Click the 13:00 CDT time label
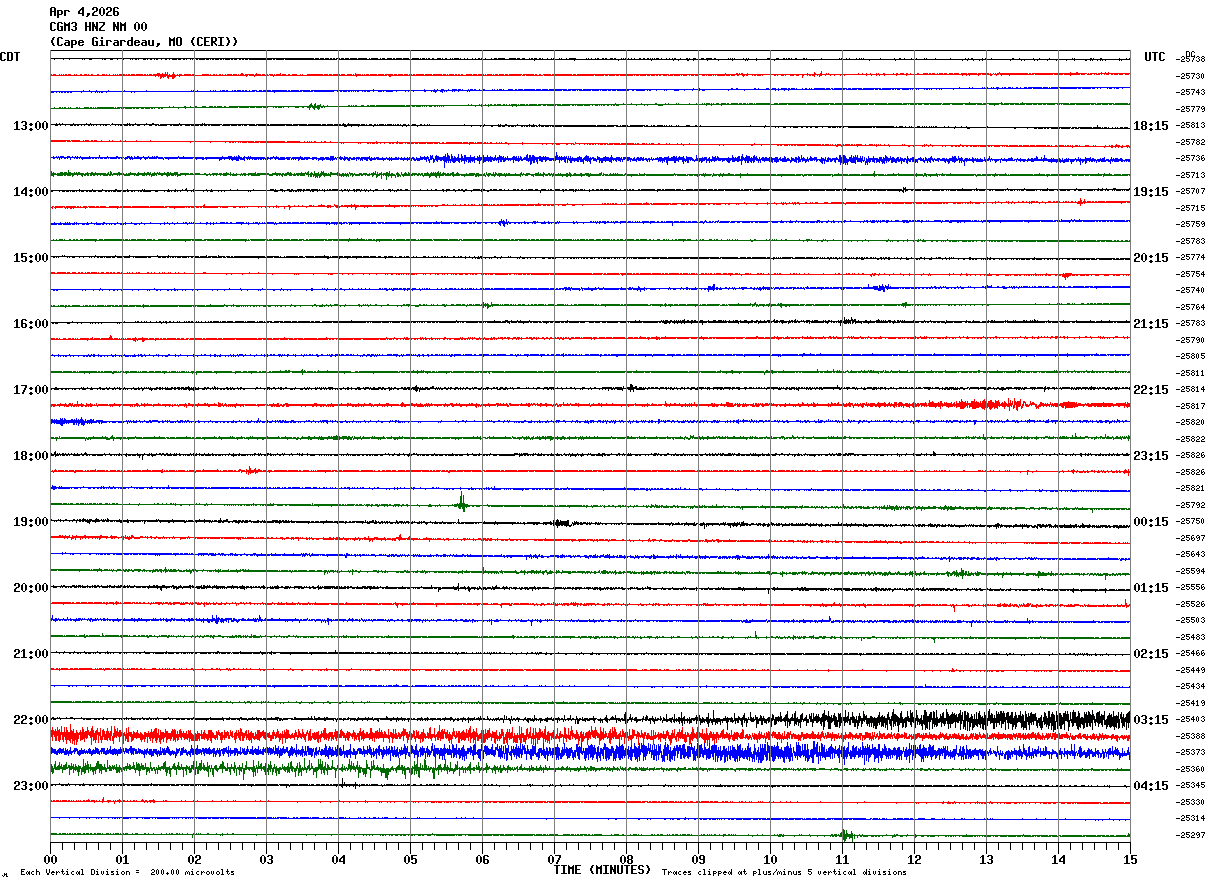1210x886 pixels. click(30, 126)
